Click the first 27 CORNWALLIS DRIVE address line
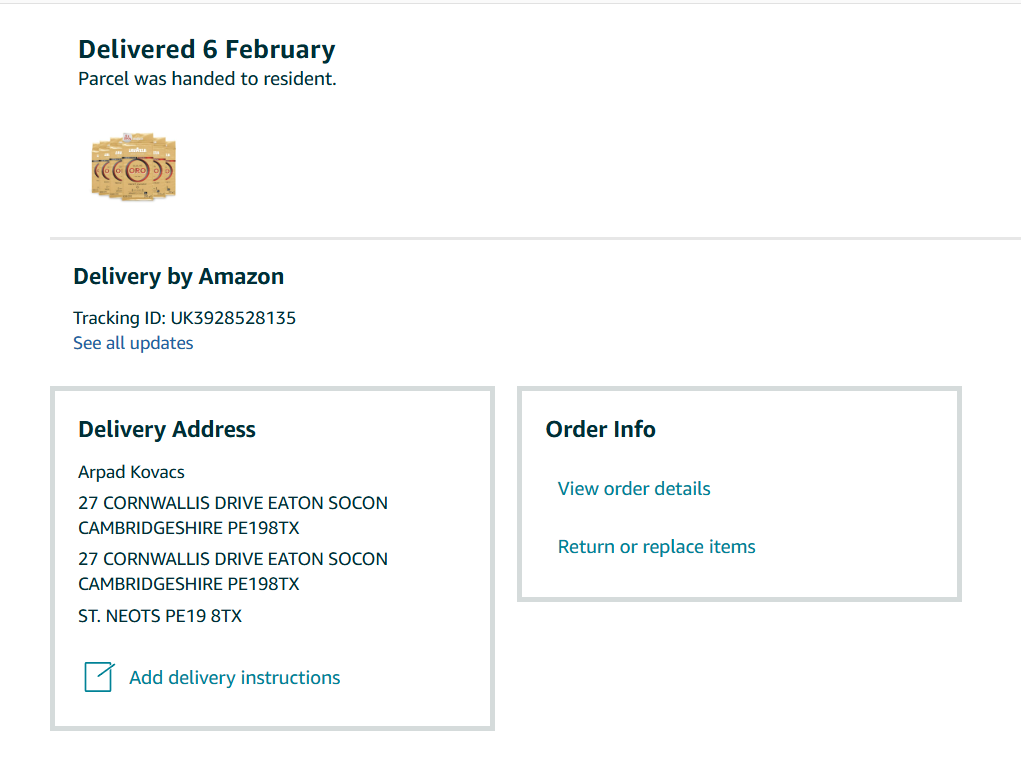 click(x=233, y=503)
